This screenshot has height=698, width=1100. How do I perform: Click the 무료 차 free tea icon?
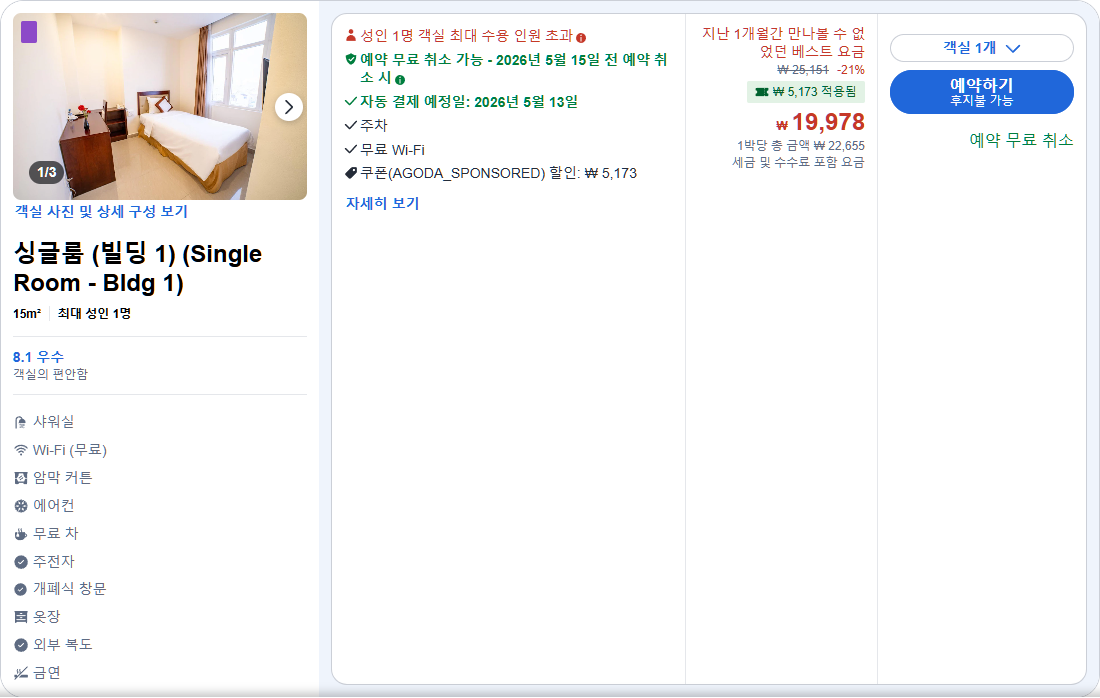23,533
